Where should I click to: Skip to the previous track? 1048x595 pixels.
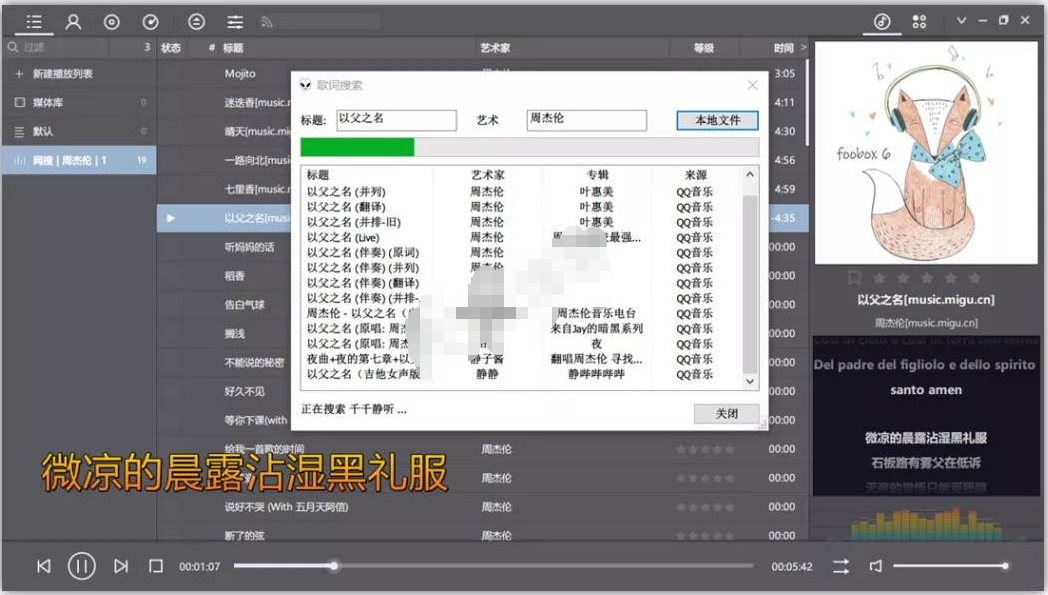43,566
